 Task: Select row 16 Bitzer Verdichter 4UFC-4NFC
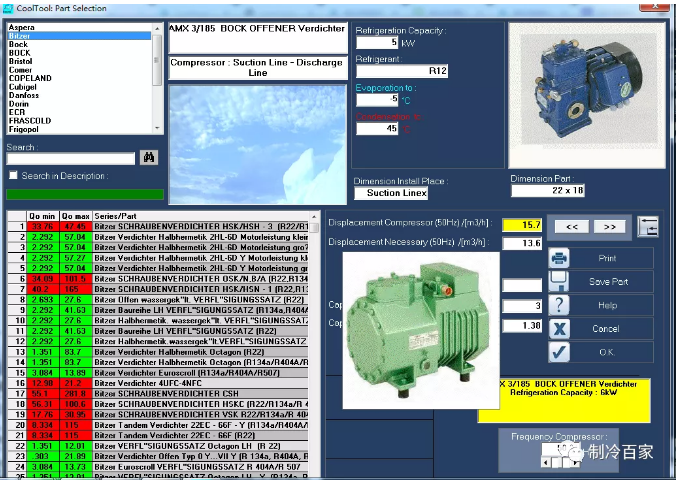(x=158, y=383)
